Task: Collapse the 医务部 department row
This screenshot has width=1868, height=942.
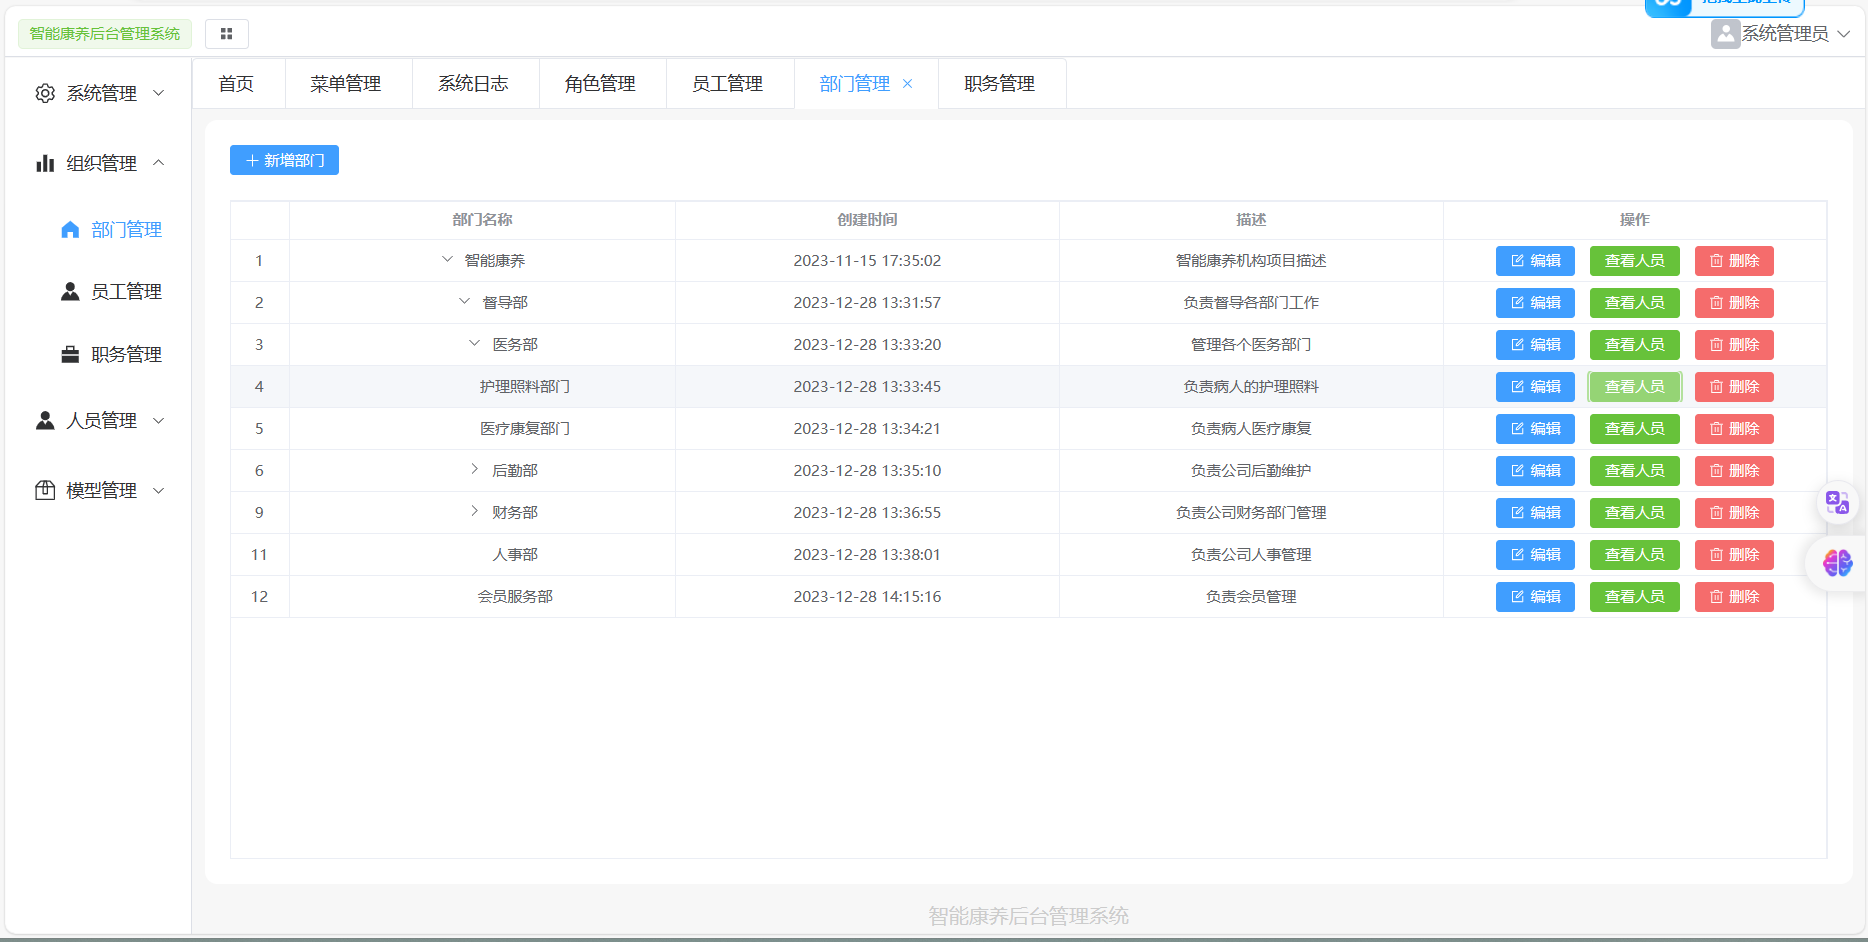Action: [x=474, y=344]
